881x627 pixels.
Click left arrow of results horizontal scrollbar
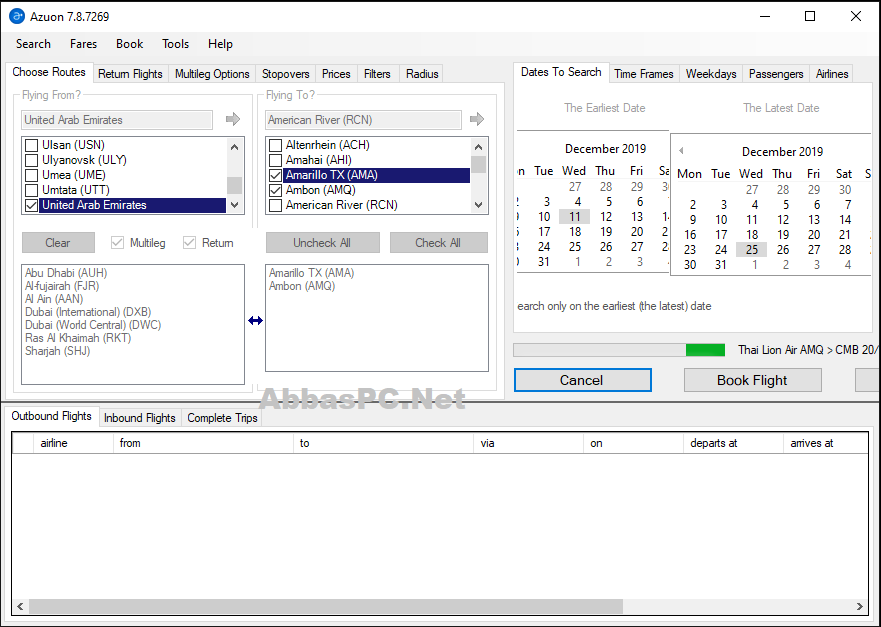coord(20,606)
